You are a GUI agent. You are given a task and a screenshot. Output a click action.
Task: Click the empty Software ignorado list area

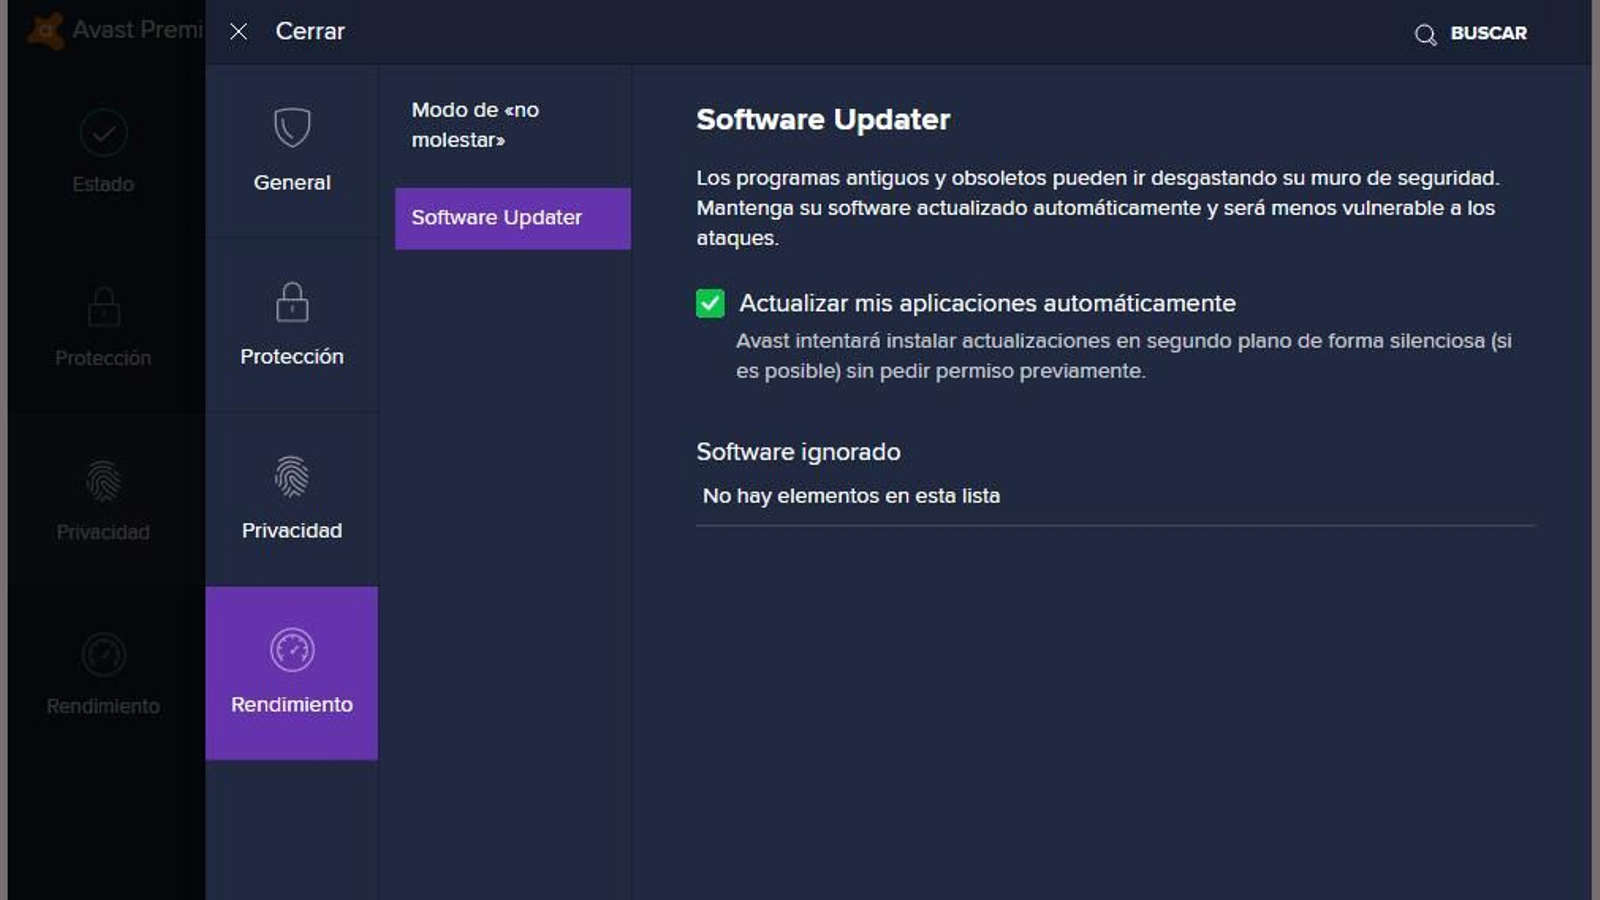tap(851, 495)
